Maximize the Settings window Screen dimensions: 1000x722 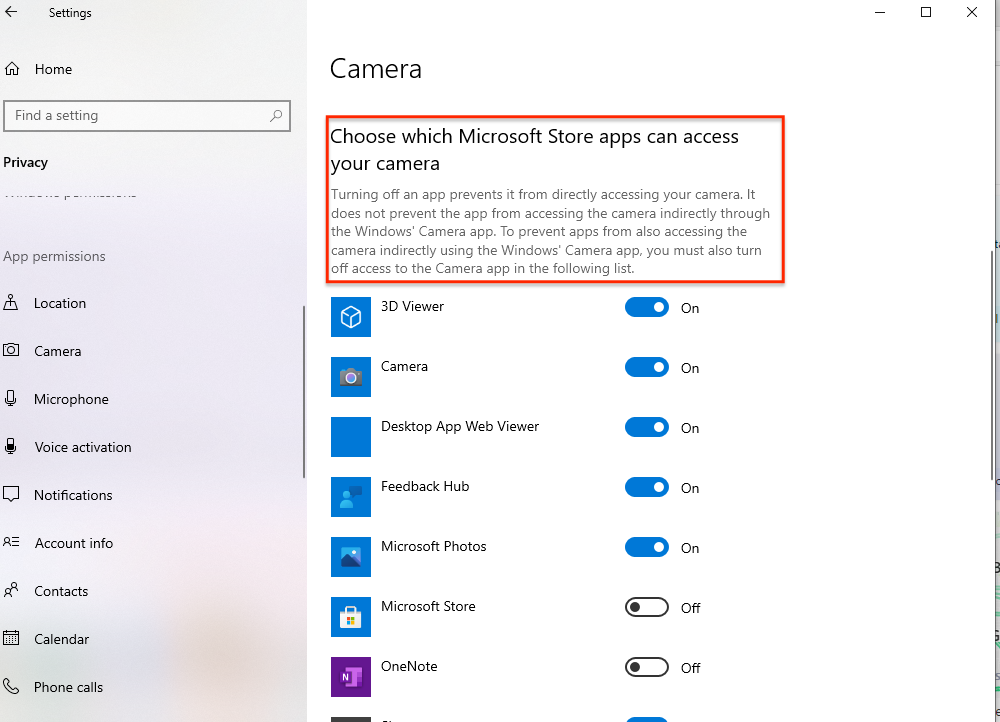[926, 12]
